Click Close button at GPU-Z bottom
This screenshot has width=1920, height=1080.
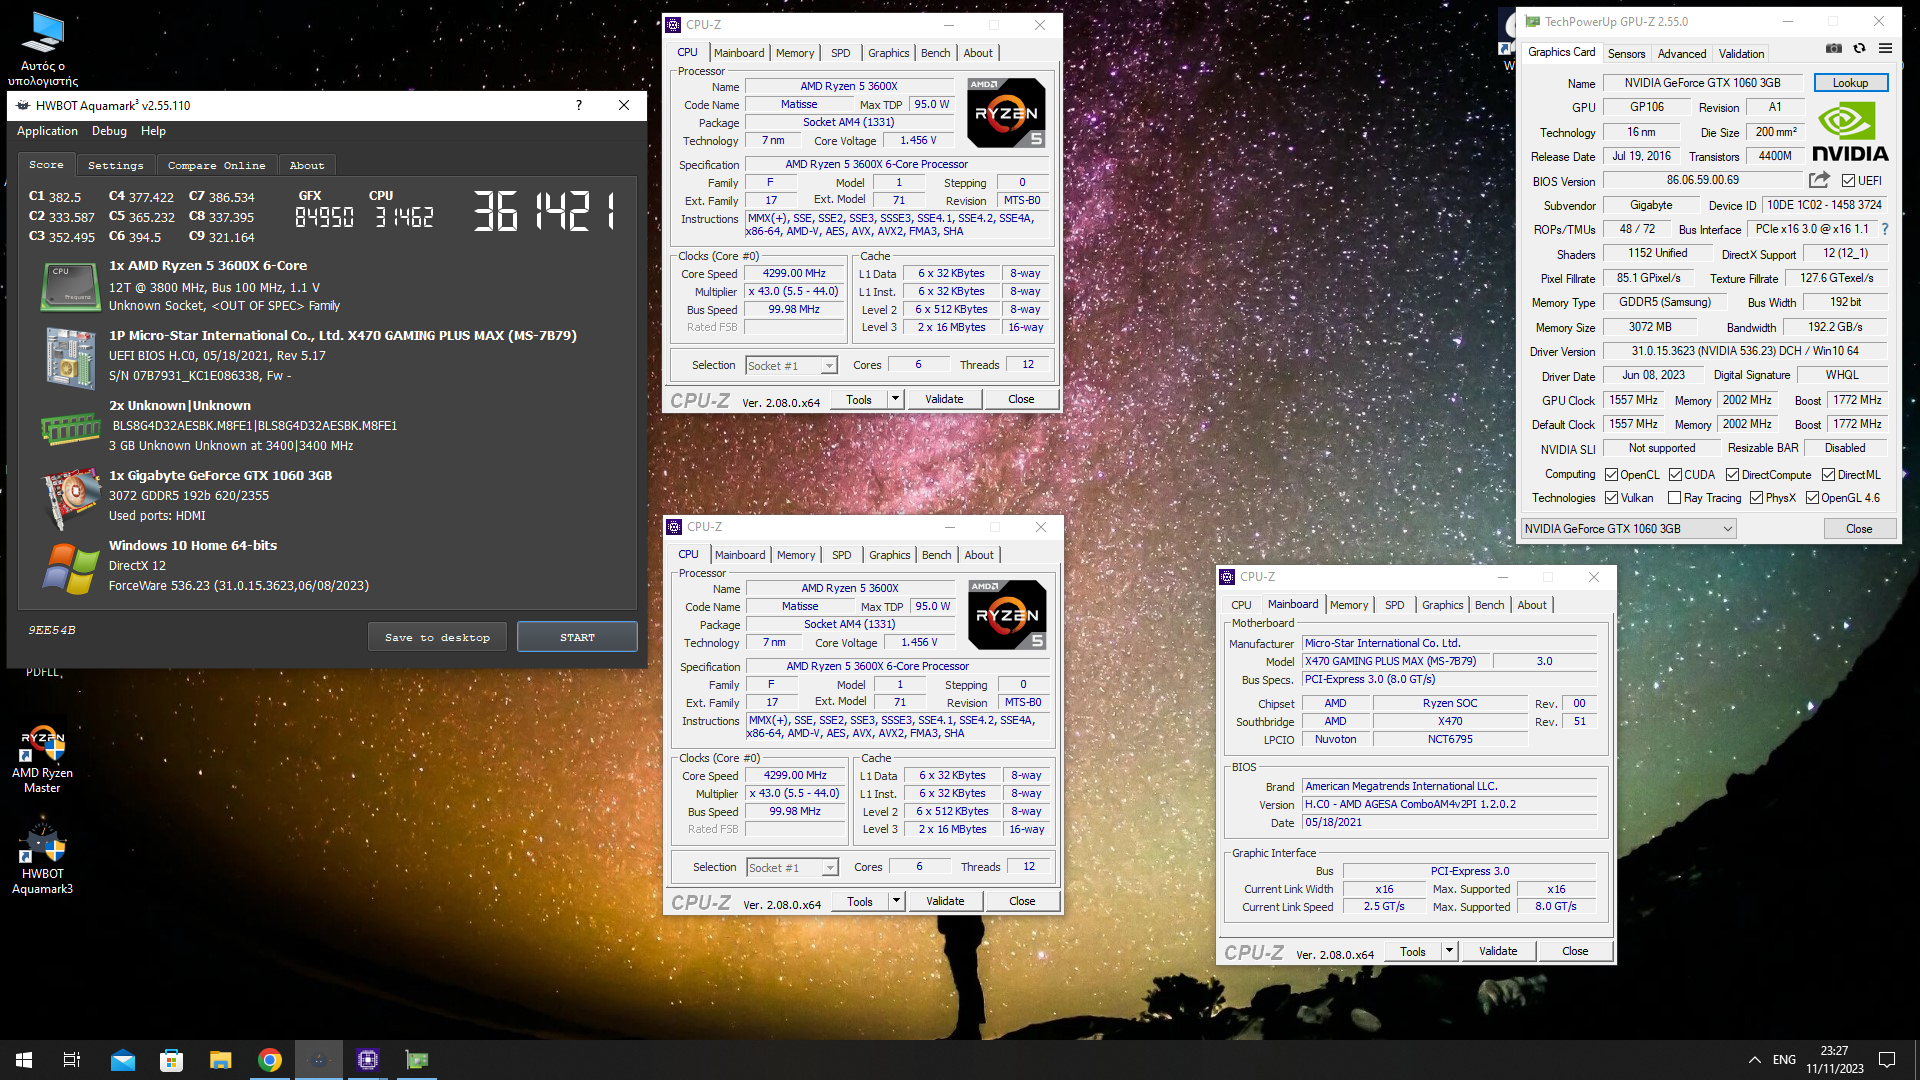tap(1859, 529)
